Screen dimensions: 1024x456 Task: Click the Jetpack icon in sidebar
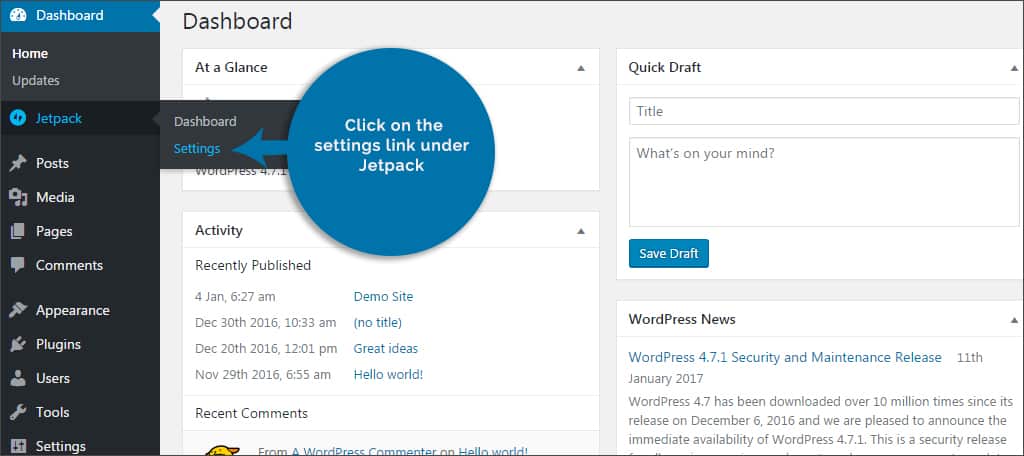coord(17,118)
